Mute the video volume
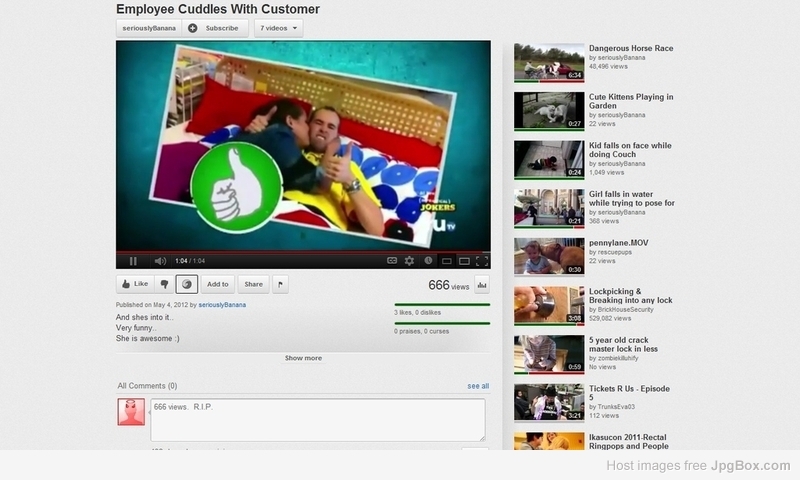Image resolution: width=800 pixels, height=480 pixels. coord(159,261)
